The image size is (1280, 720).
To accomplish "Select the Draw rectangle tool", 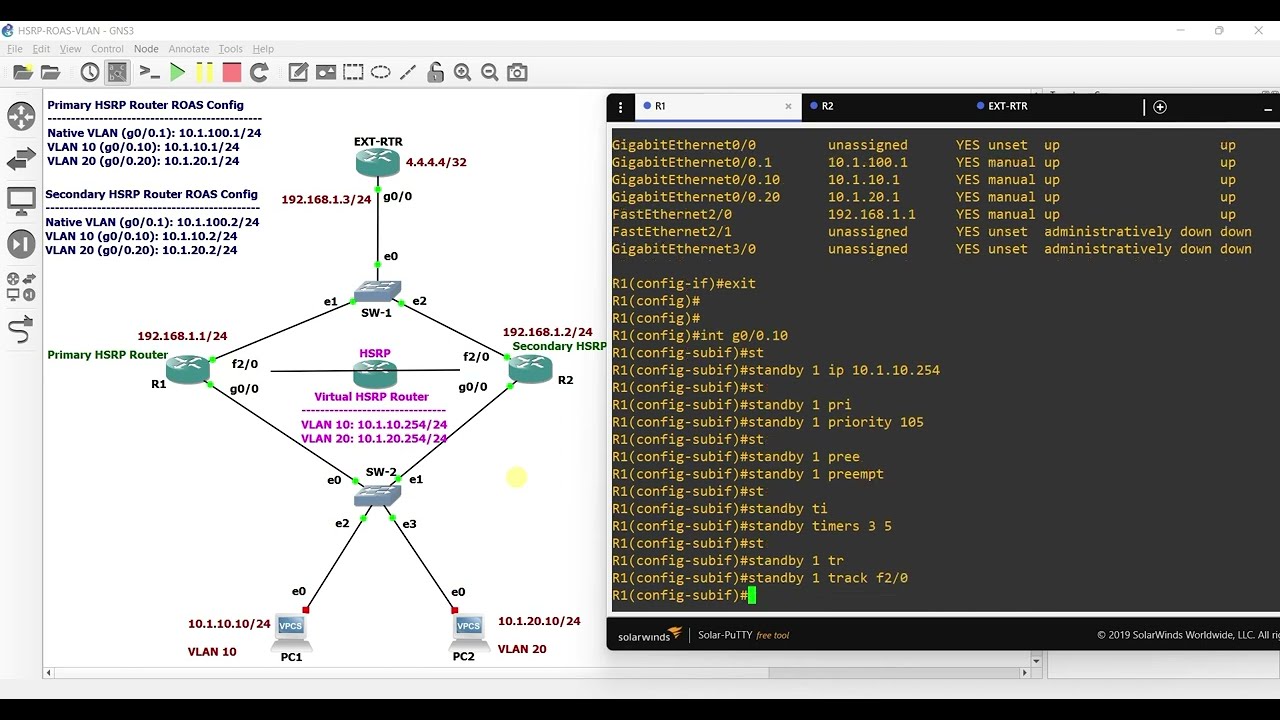I will [x=353, y=72].
